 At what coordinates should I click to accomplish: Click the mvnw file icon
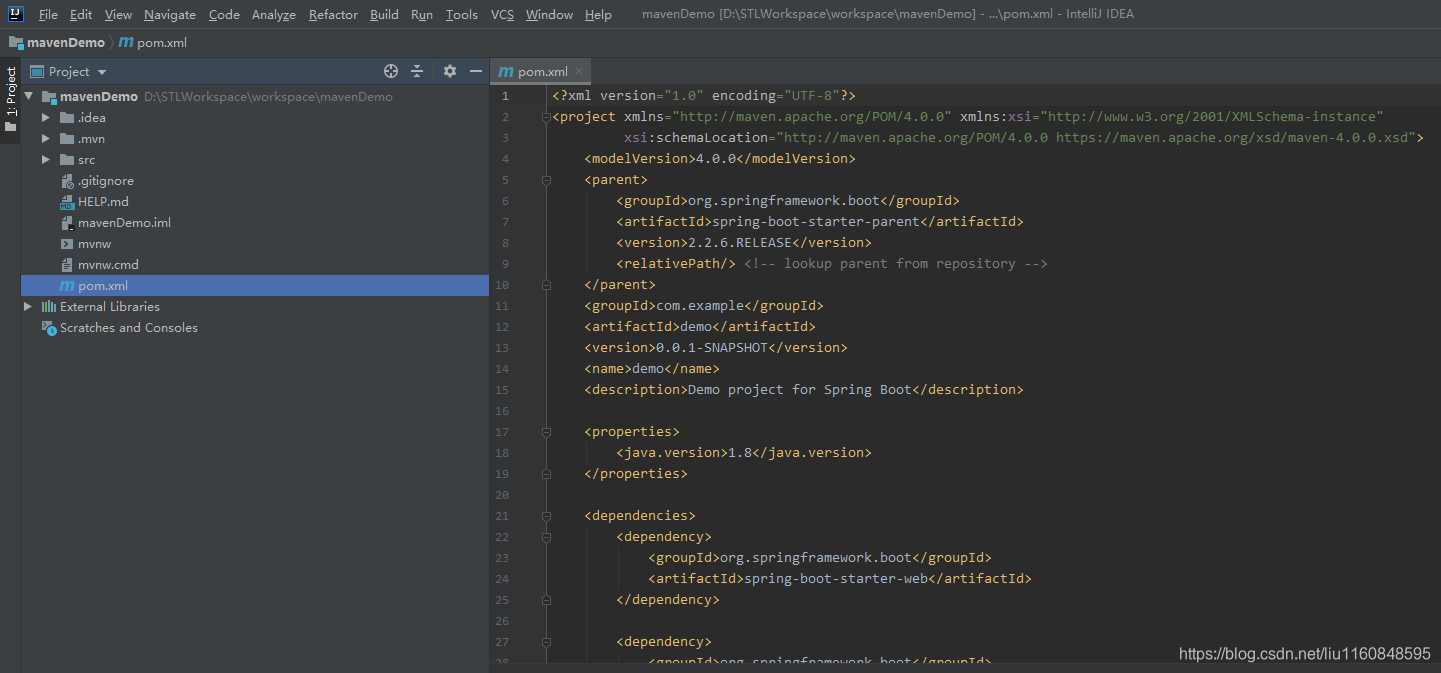67,244
